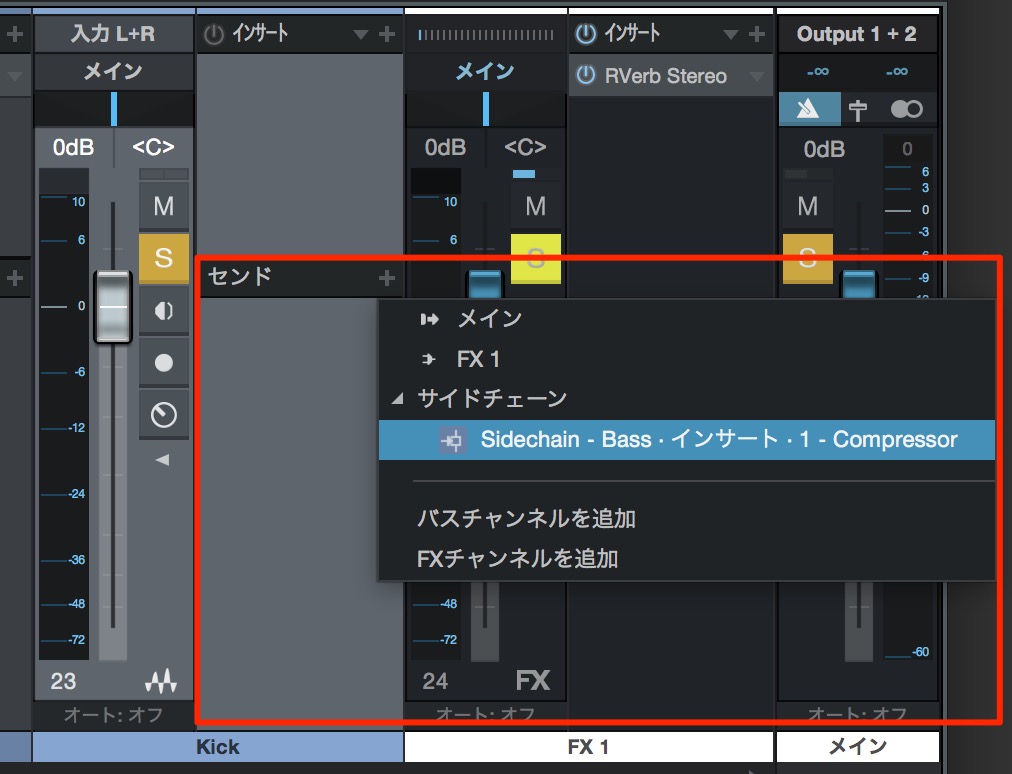
Task: Collapse the サイドチェーン group
Action: [398, 398]
